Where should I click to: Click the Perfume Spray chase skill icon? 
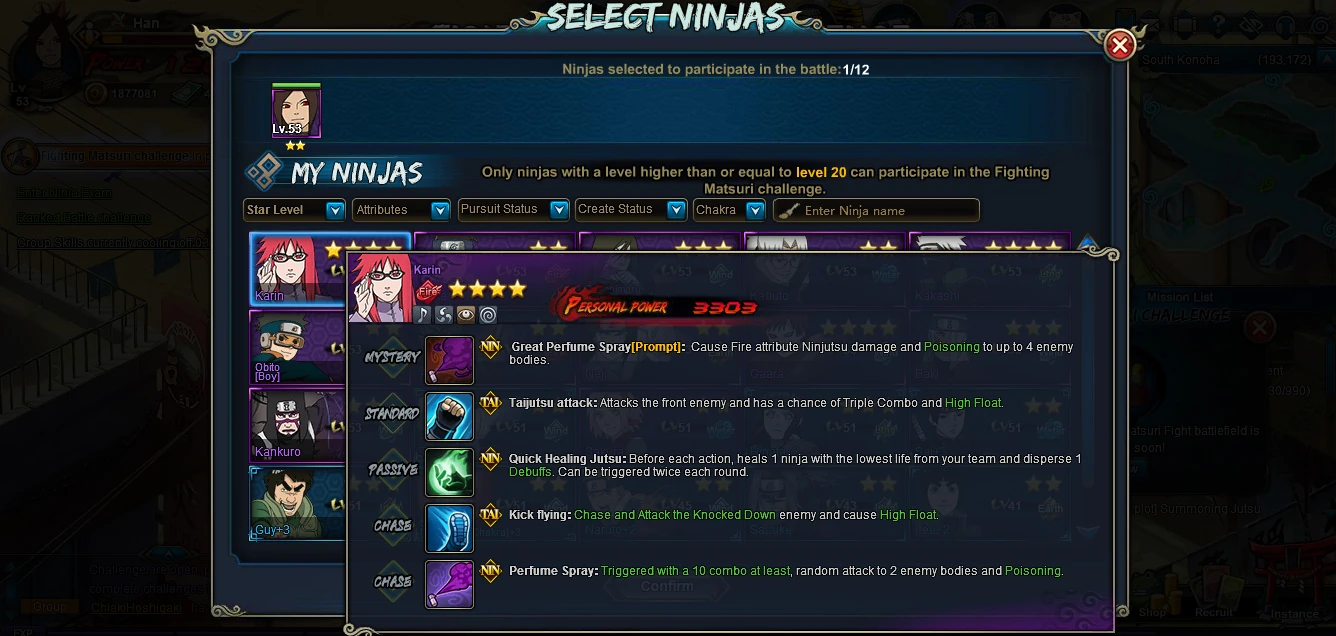pyautogui.click(x=449, y=584)
